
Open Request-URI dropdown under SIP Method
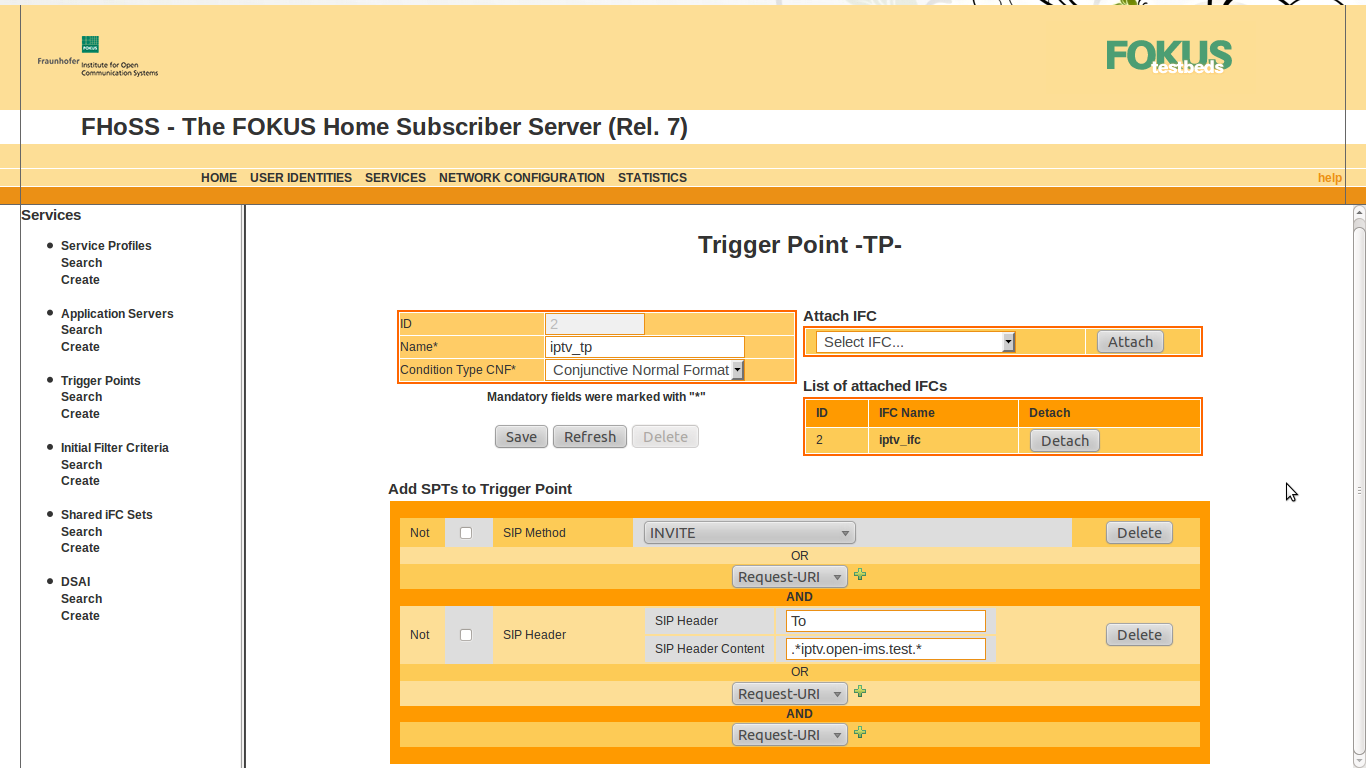(x=789, y=577)
